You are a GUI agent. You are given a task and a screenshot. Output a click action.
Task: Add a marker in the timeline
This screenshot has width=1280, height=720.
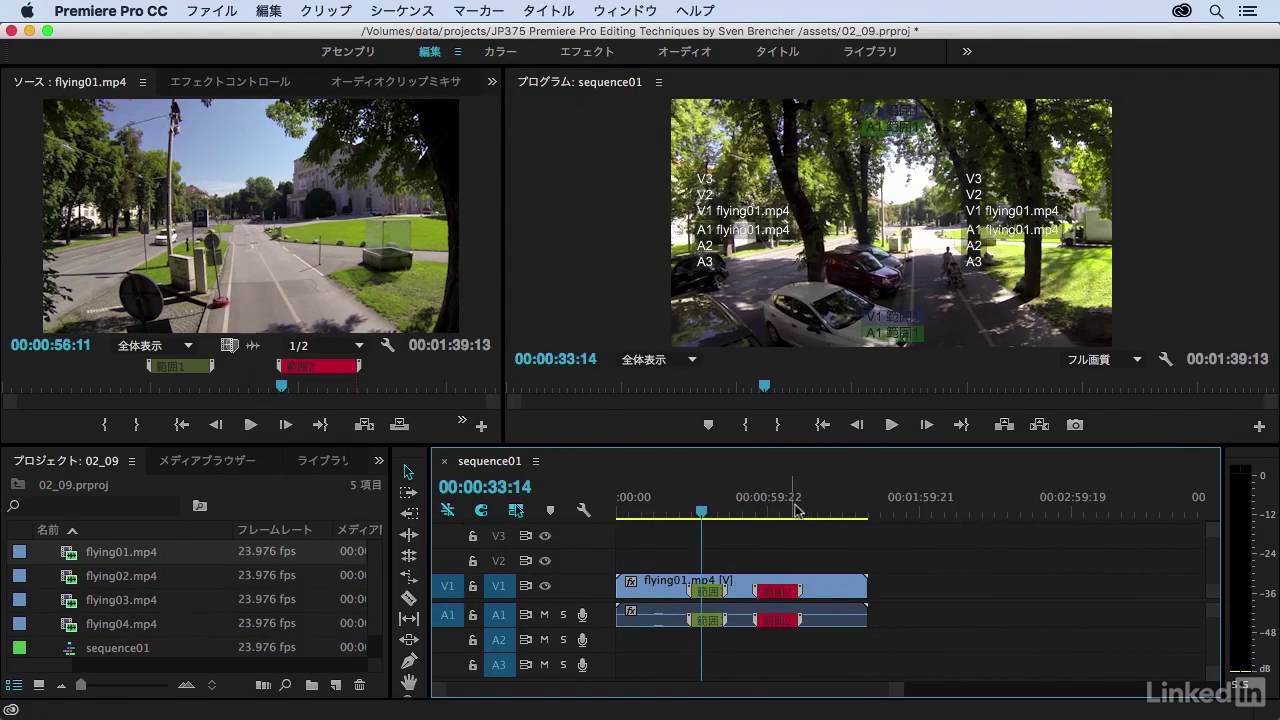pyautogui.click(x=550, y=510)
